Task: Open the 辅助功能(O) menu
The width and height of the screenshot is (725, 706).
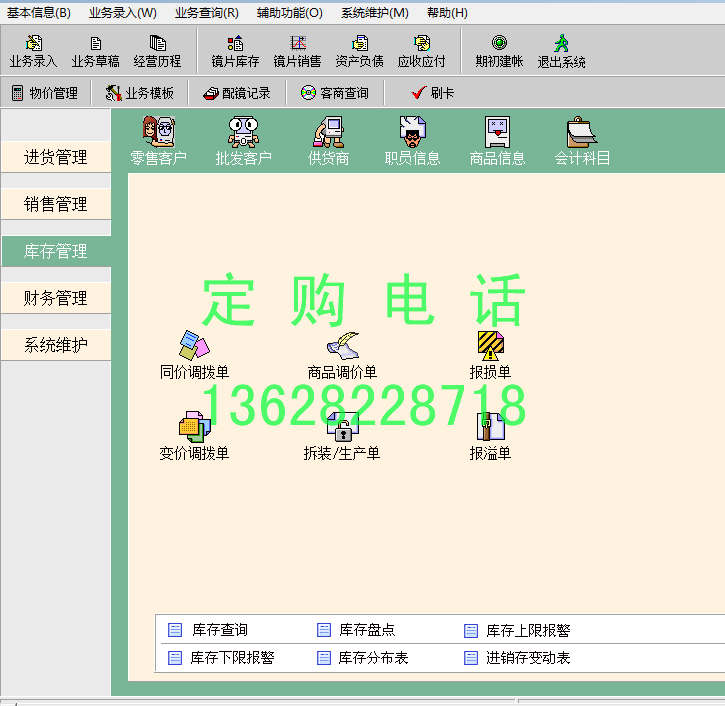Action: 289,12
